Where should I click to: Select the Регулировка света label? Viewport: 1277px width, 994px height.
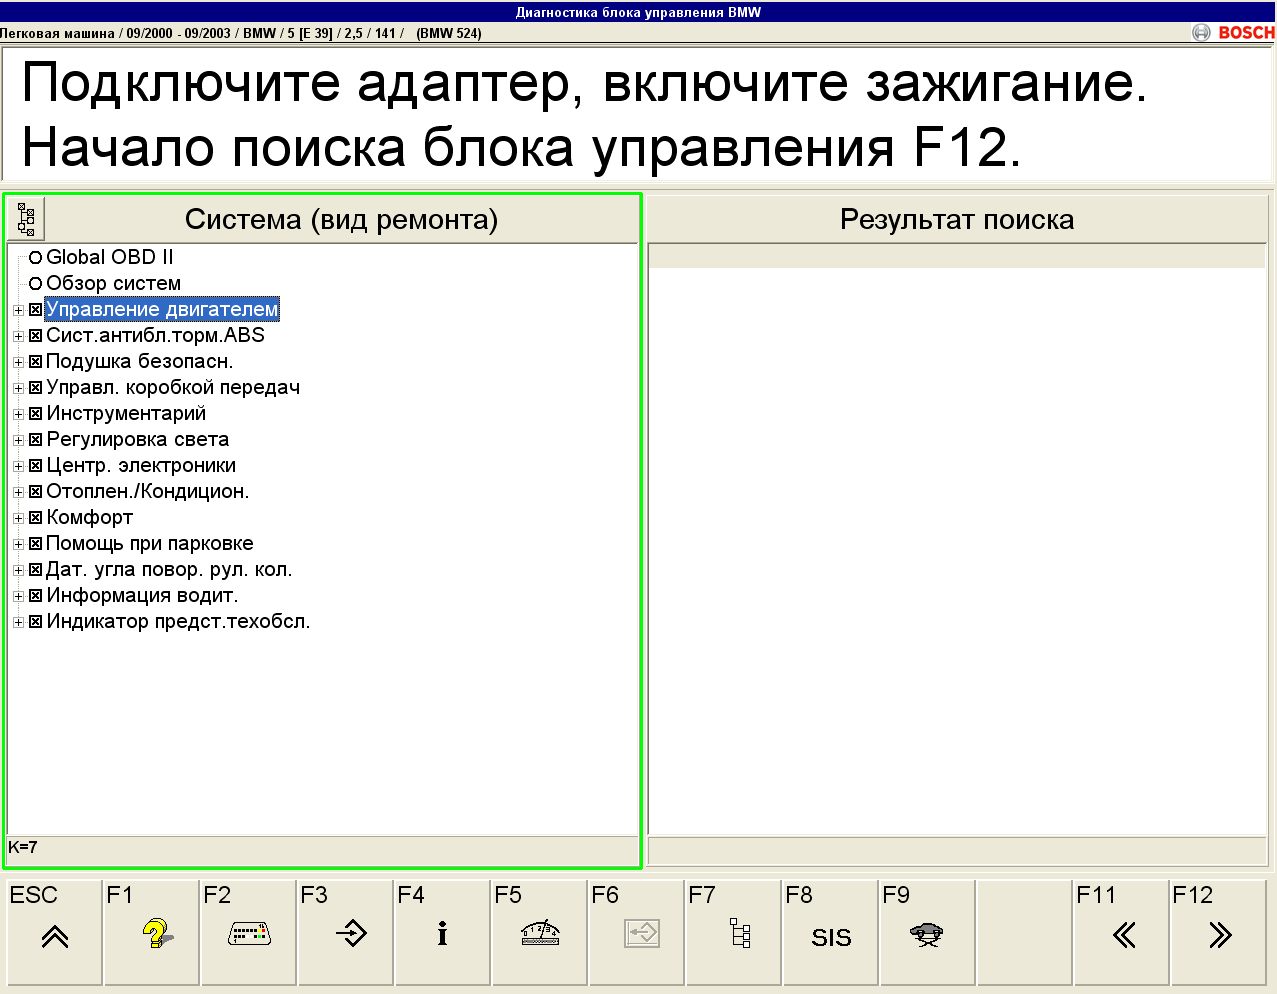coord(138,440)
